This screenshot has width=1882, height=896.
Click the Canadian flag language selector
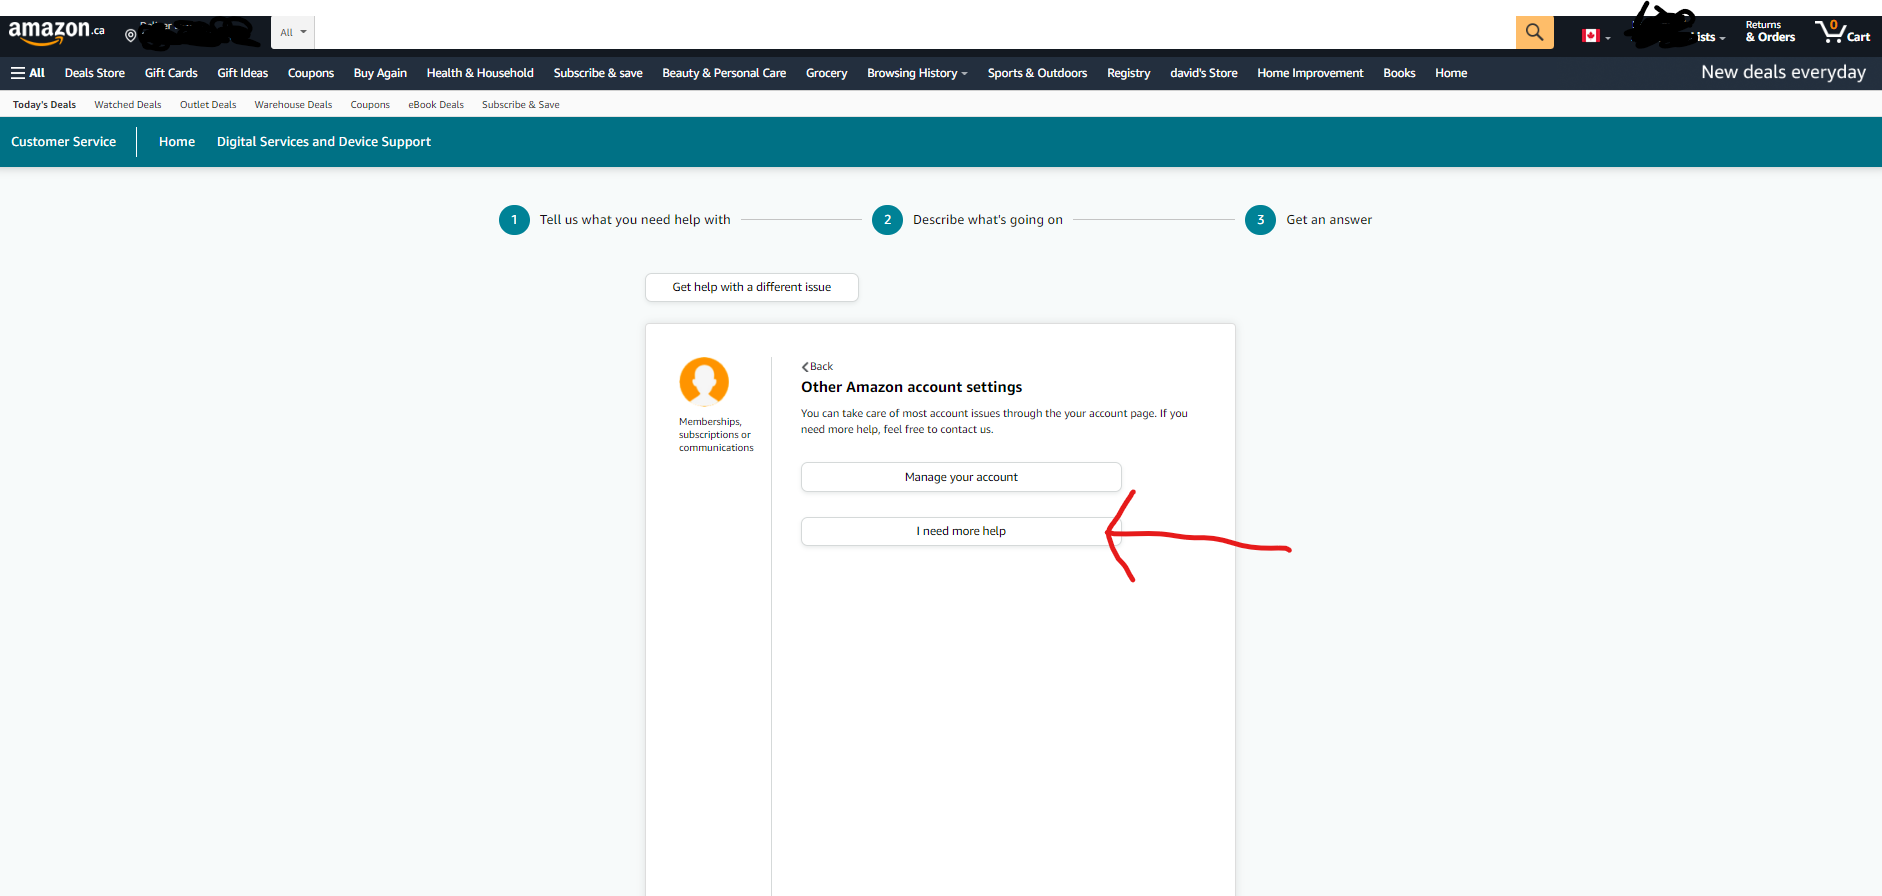coord(1596,36)
